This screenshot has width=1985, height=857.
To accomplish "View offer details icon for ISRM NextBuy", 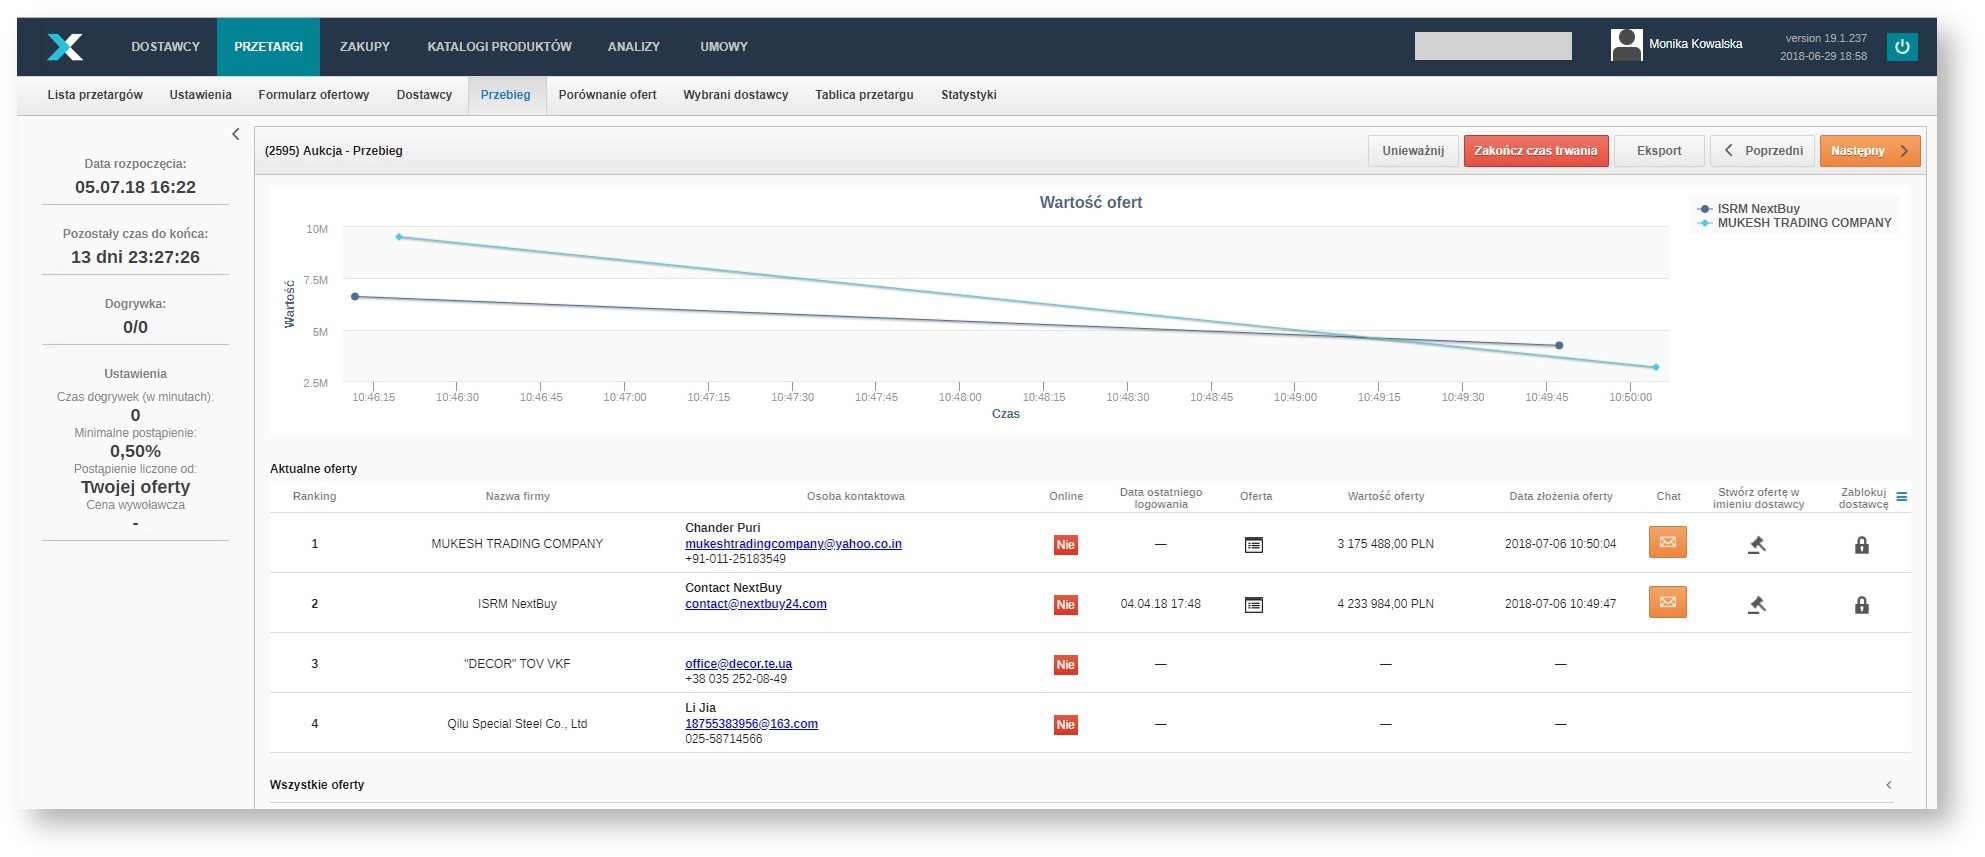I will pos(1253,605).
